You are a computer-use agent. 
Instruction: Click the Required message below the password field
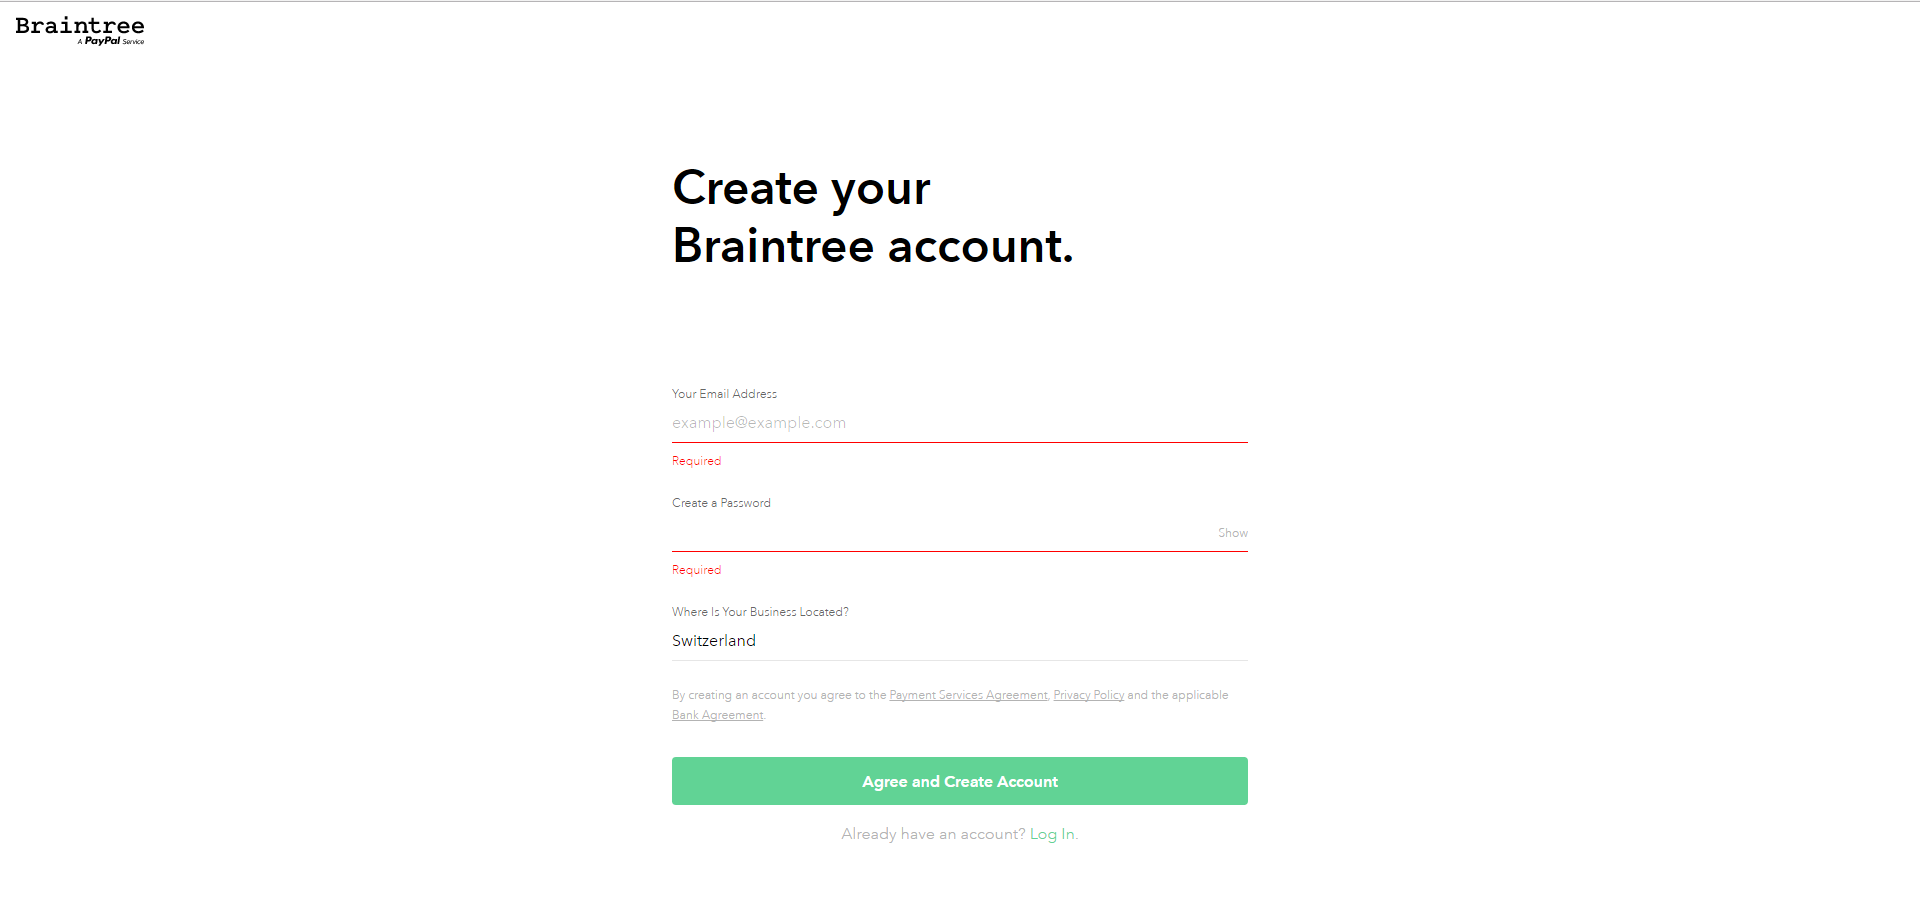click(x=696, y=569)
